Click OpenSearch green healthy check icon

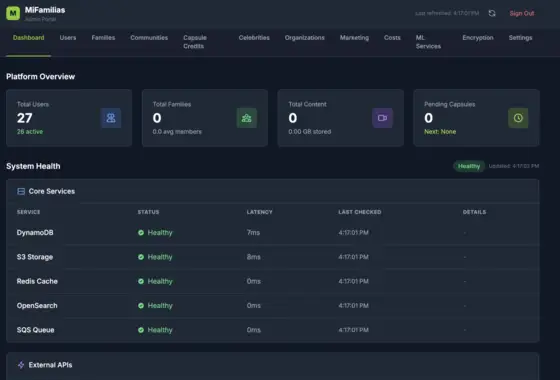[141, 306]
